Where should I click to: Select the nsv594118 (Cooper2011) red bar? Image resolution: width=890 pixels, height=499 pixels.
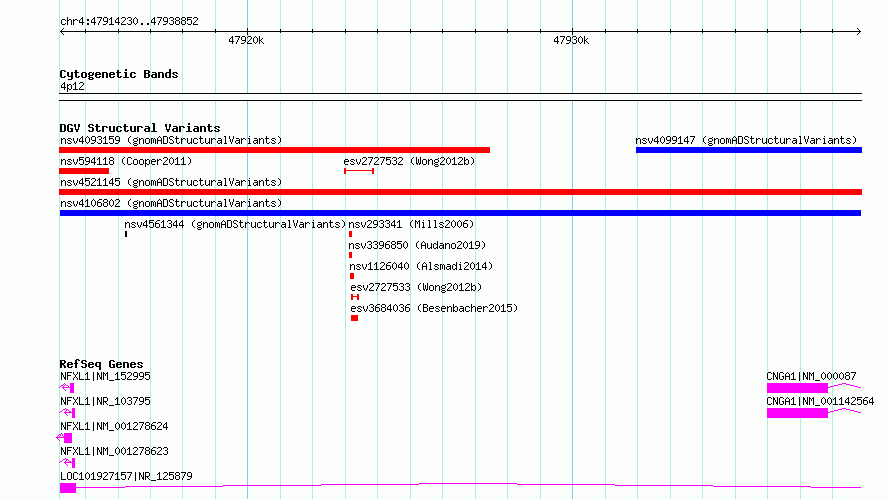pos(84,171)
